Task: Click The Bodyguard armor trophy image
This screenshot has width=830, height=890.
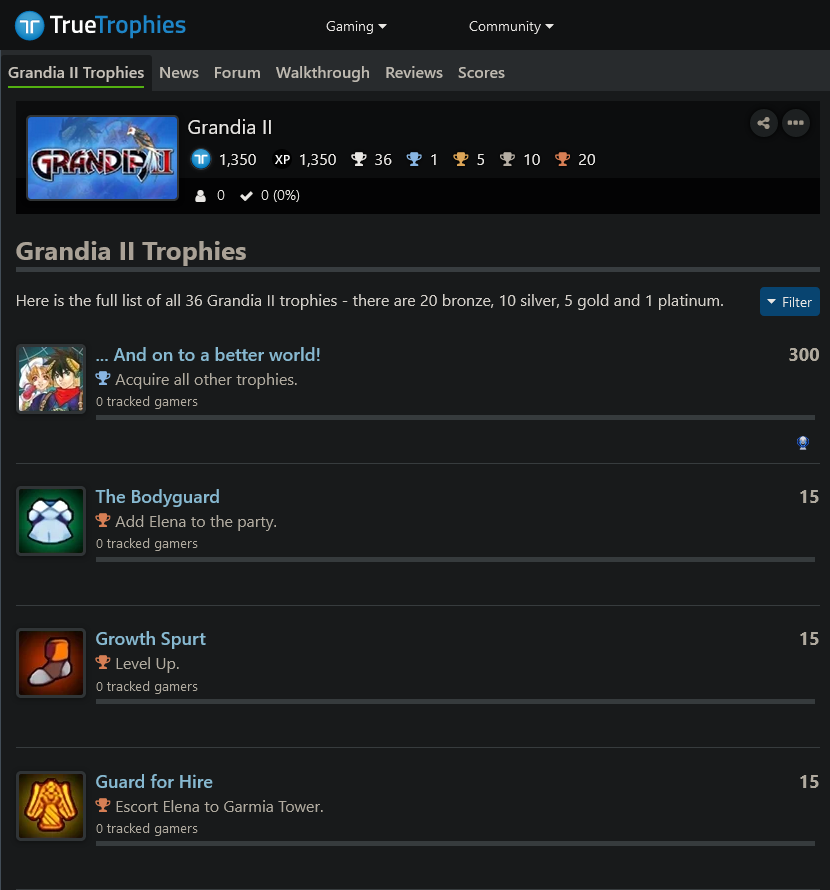Action: (x=51, y=520)
